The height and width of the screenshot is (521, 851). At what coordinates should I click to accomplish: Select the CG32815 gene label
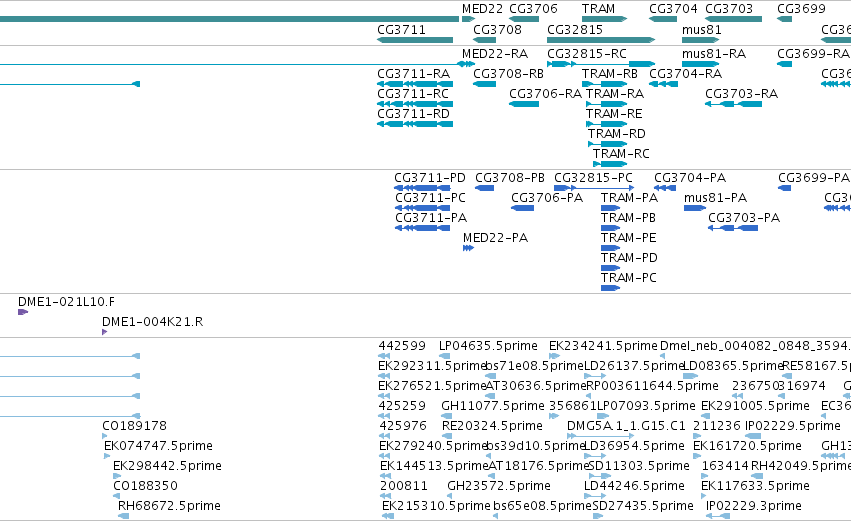click(575, 29)
